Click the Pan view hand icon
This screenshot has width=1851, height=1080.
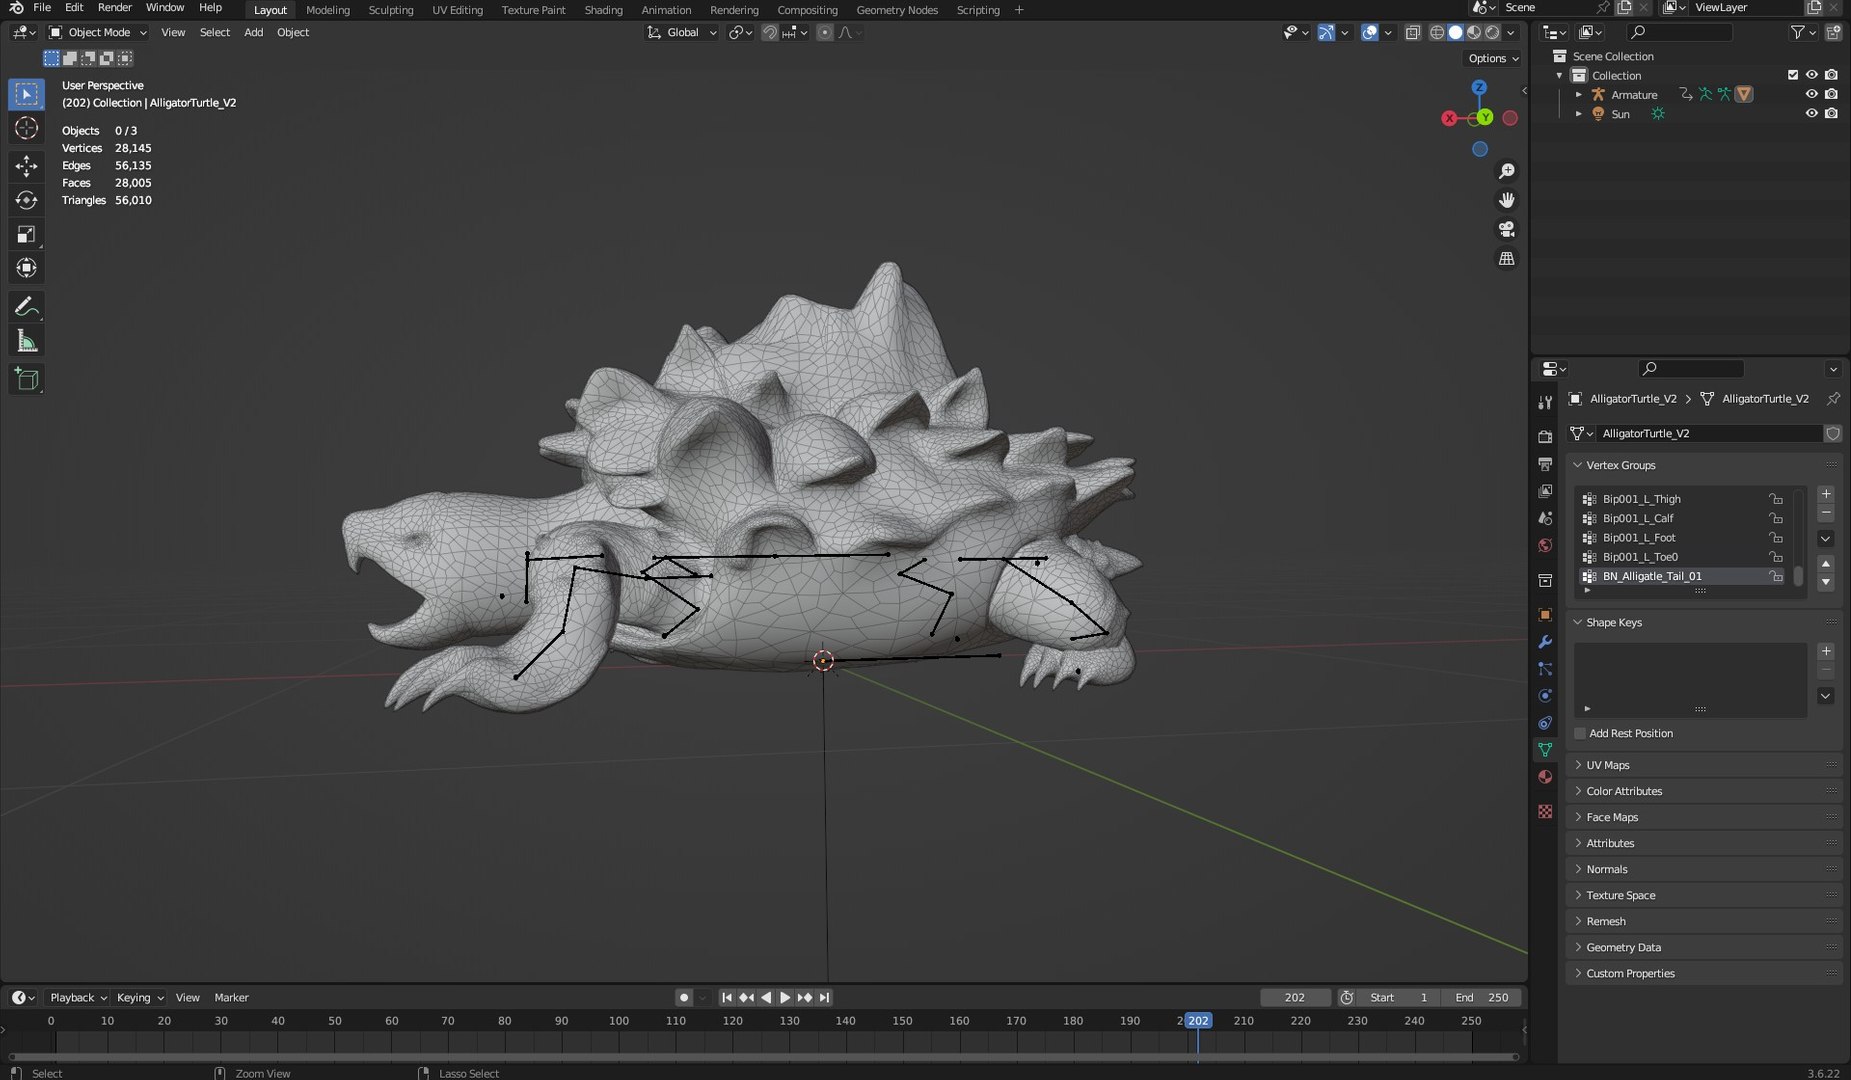[1506, 200]
